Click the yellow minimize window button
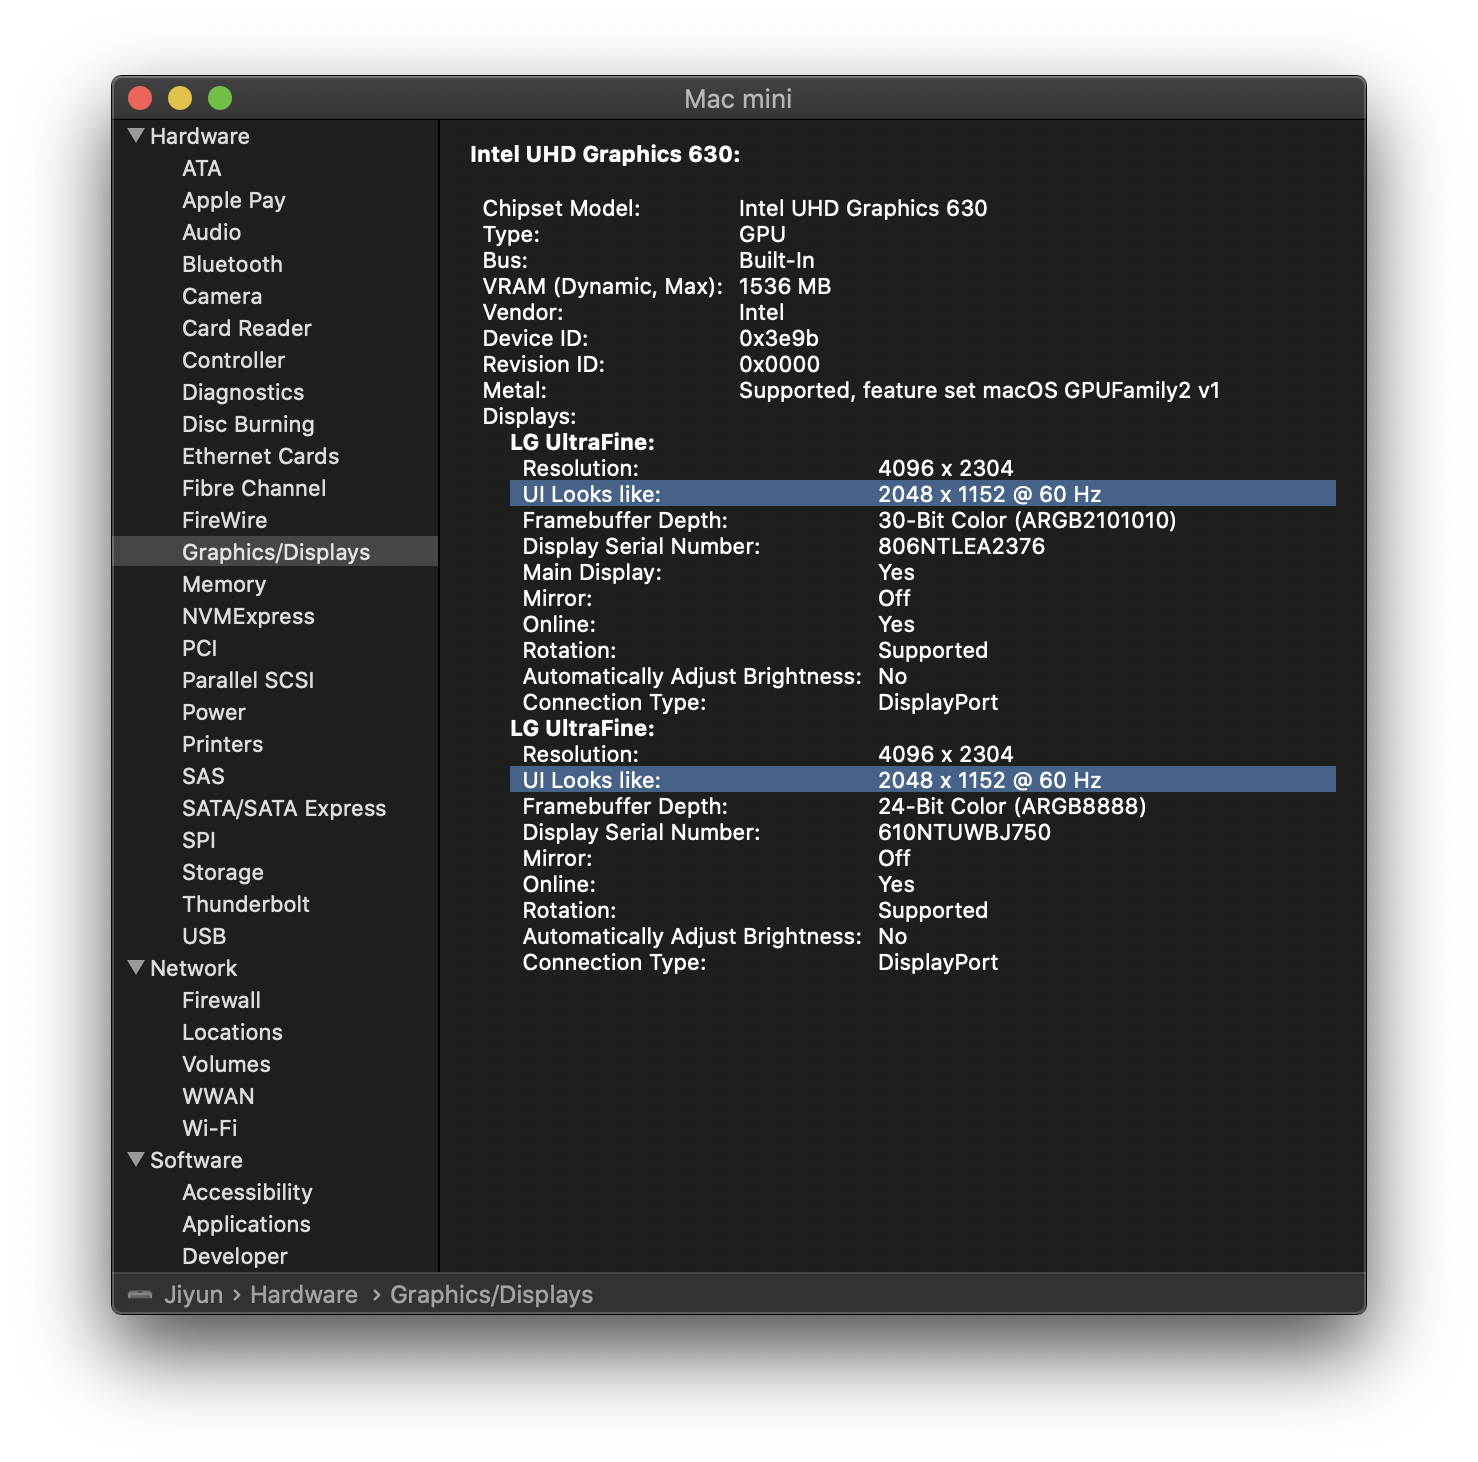The height and width of the screenshot is (1462, 1478). coord(180,98)
